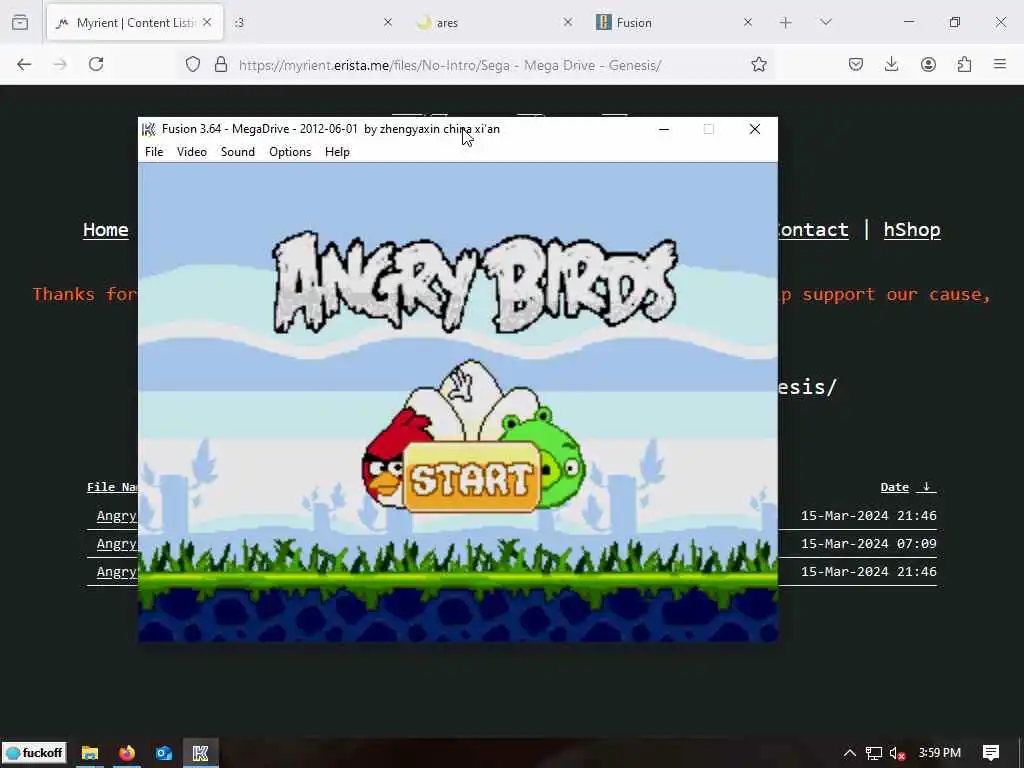Close the ares browser tab

[x=568, y=22]
